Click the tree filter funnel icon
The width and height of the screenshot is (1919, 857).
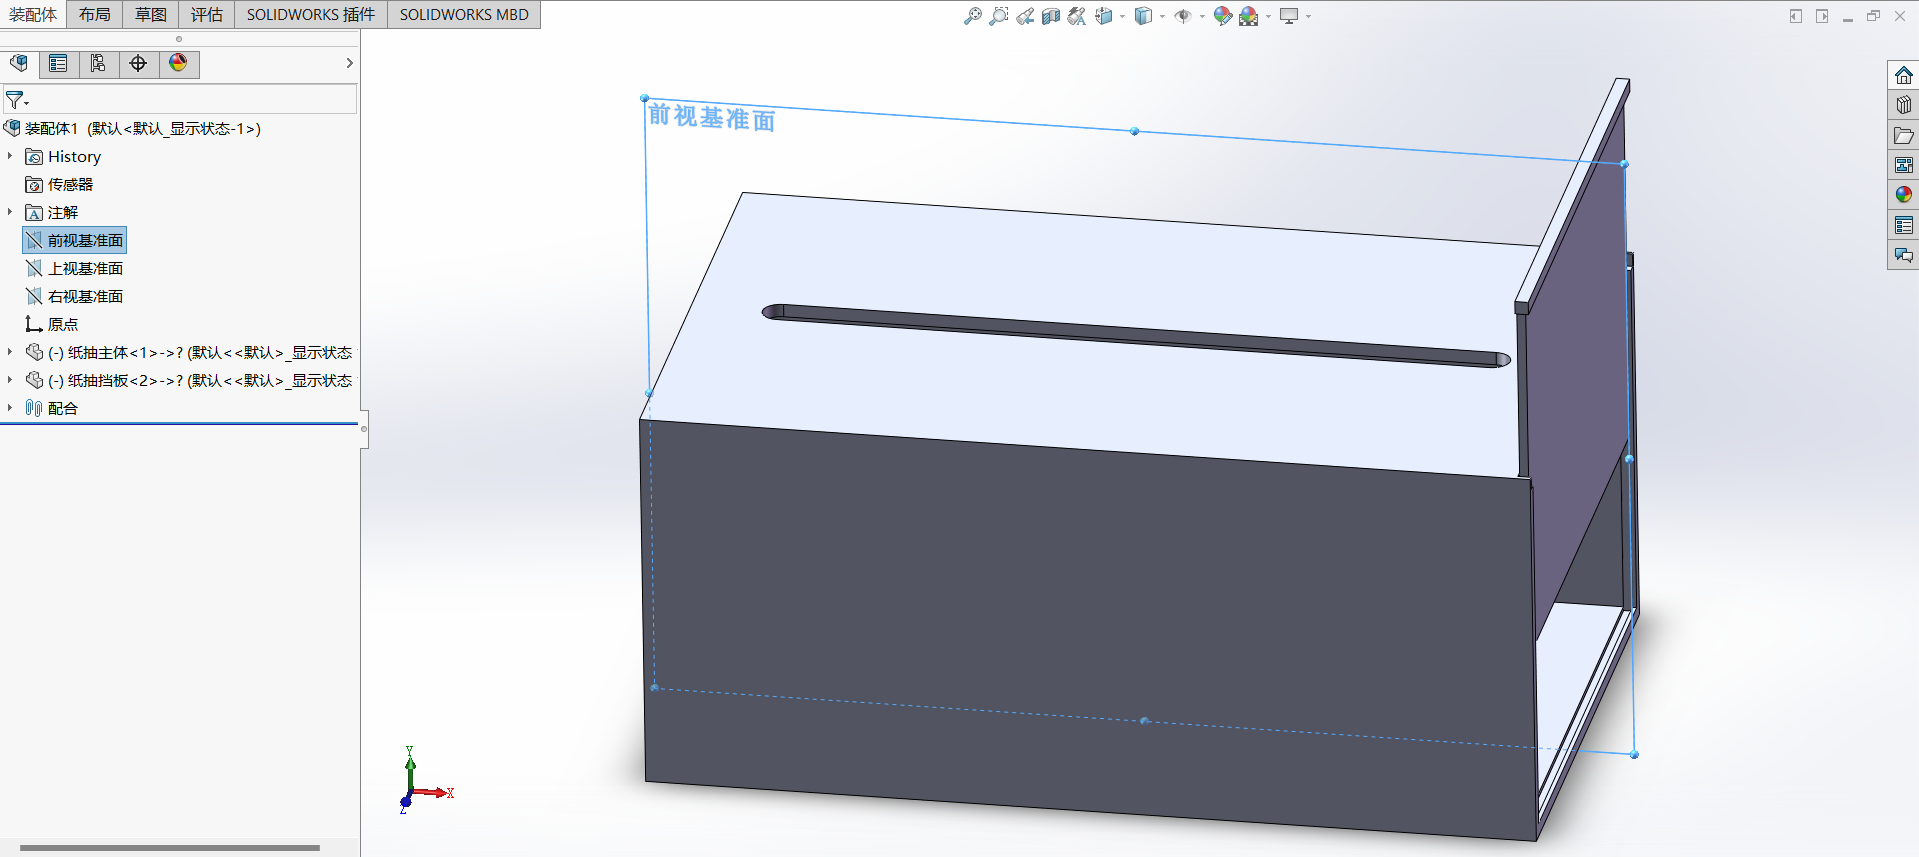pyautogui.click(x=16, y=100)
